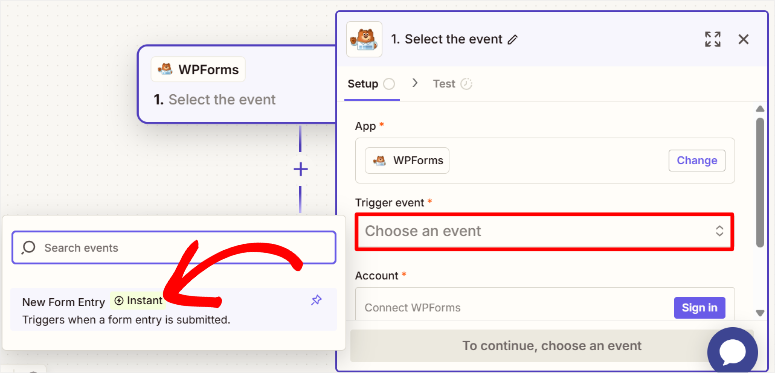Click the WPForms app badge in step card
775x373 pixels.
click(x=198, y=70)
